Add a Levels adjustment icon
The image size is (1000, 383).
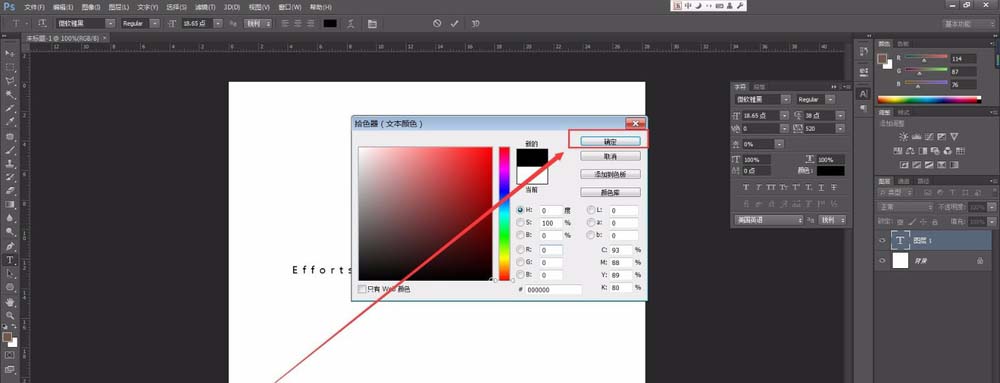(916, 136)
